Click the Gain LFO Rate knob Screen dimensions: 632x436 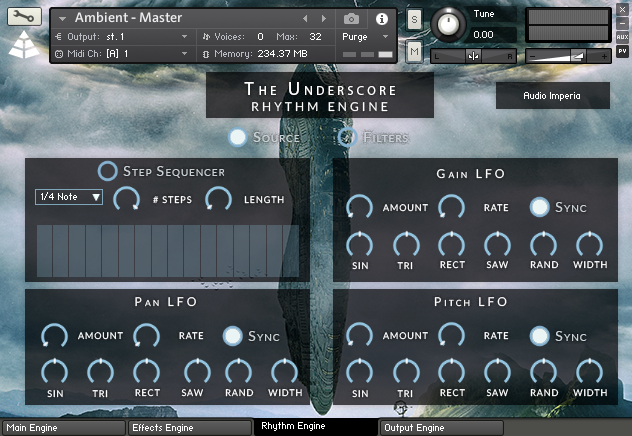tap(452, 207)
